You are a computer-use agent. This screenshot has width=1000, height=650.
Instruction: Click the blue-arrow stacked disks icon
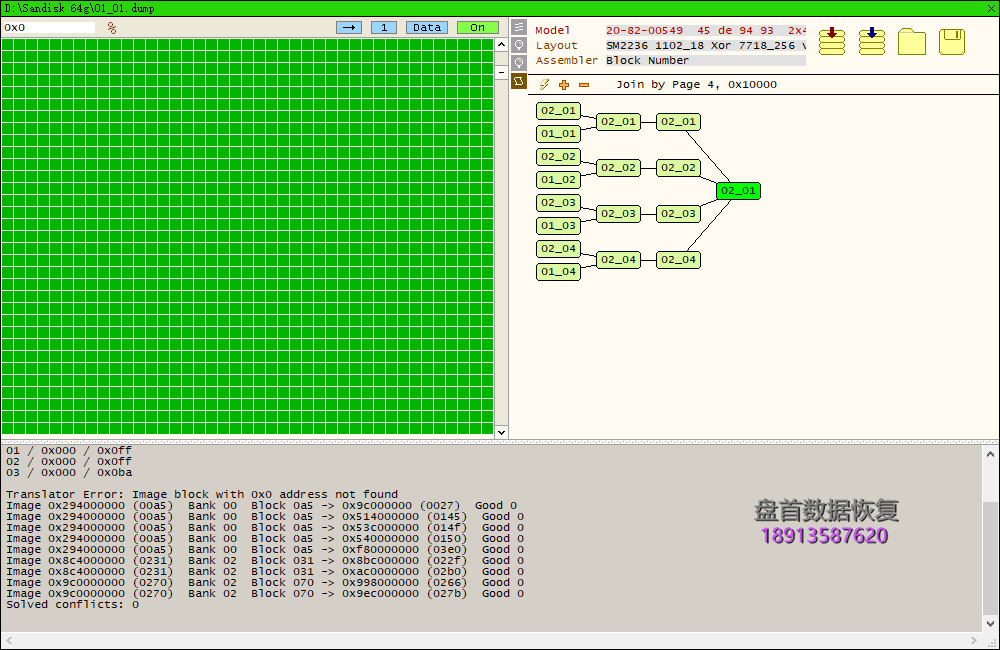pos(872,41)
